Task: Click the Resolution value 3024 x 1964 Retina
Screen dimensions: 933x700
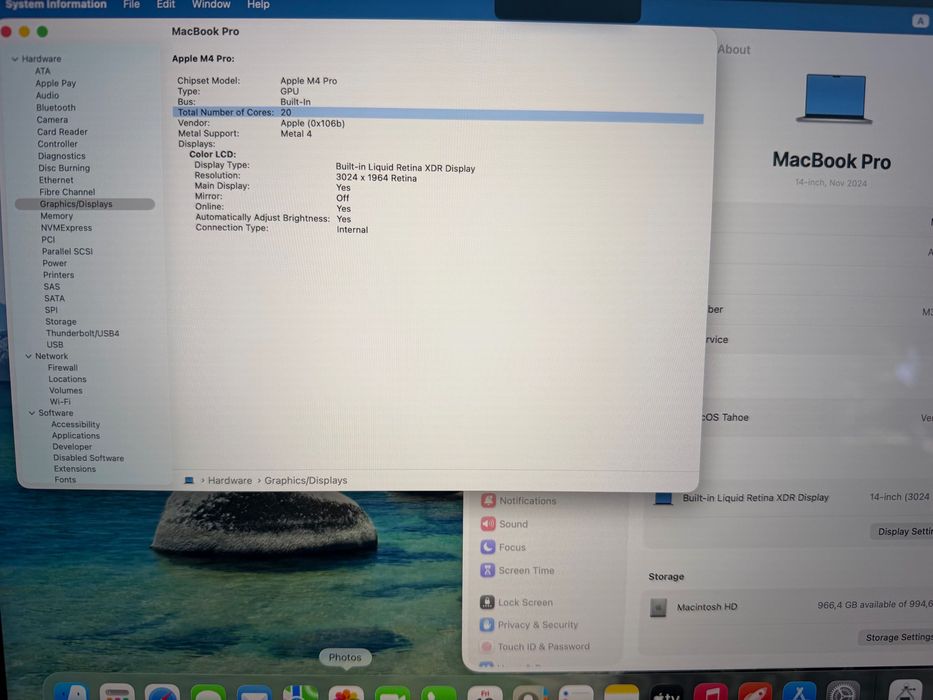Action: pos(376,178)
